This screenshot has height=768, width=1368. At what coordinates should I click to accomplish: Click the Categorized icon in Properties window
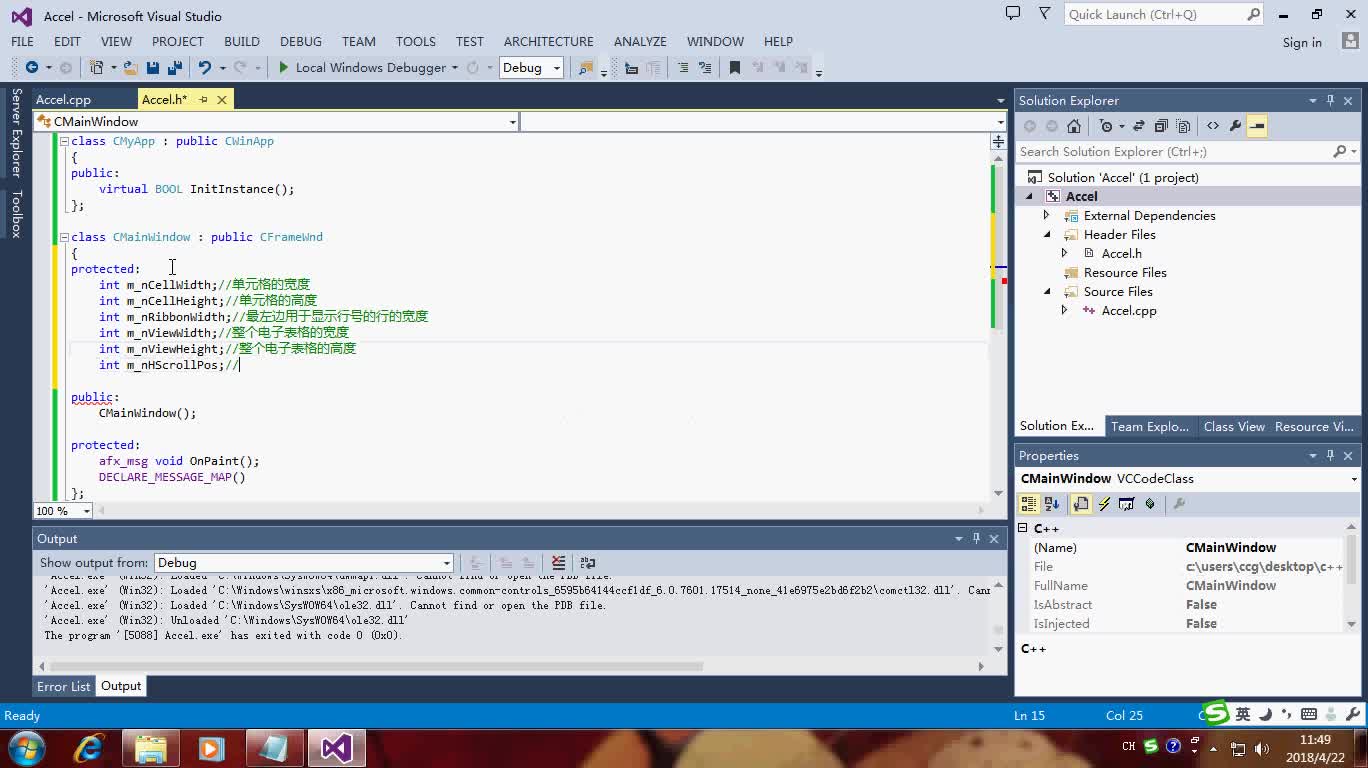[1028, 504]
